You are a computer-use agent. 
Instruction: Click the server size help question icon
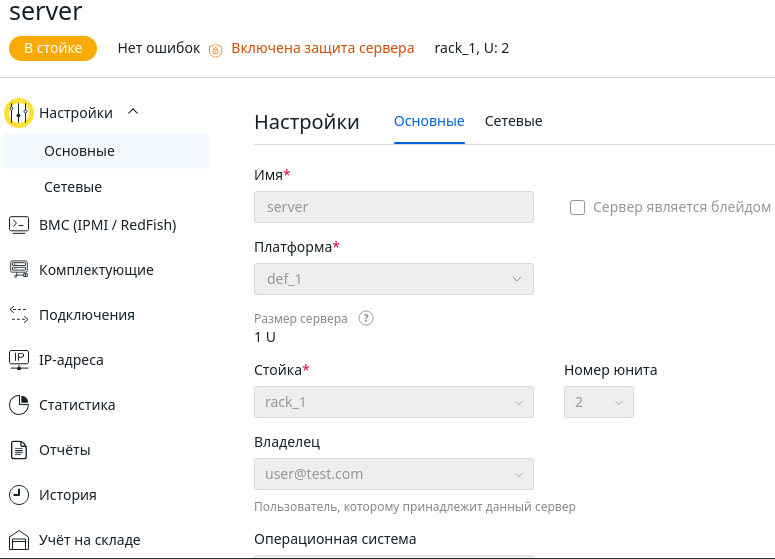(x=366, y=319)
